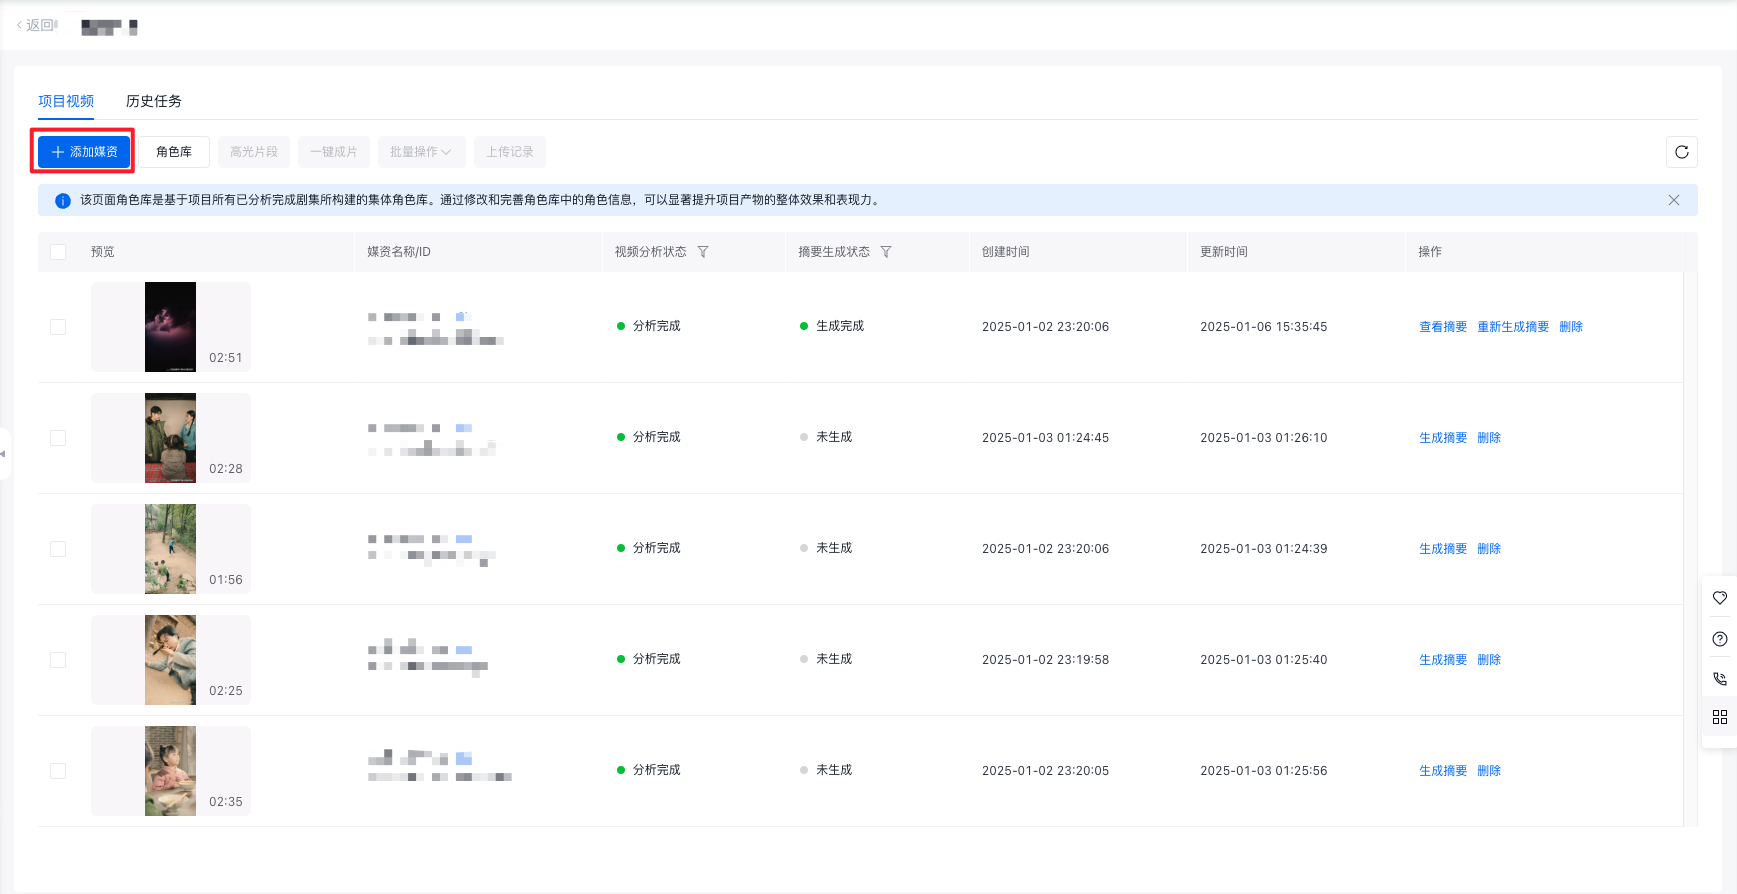This screenshot has width=1737, height=894.
Task: Check the row with 01:56 video
Action: point(58,549)
